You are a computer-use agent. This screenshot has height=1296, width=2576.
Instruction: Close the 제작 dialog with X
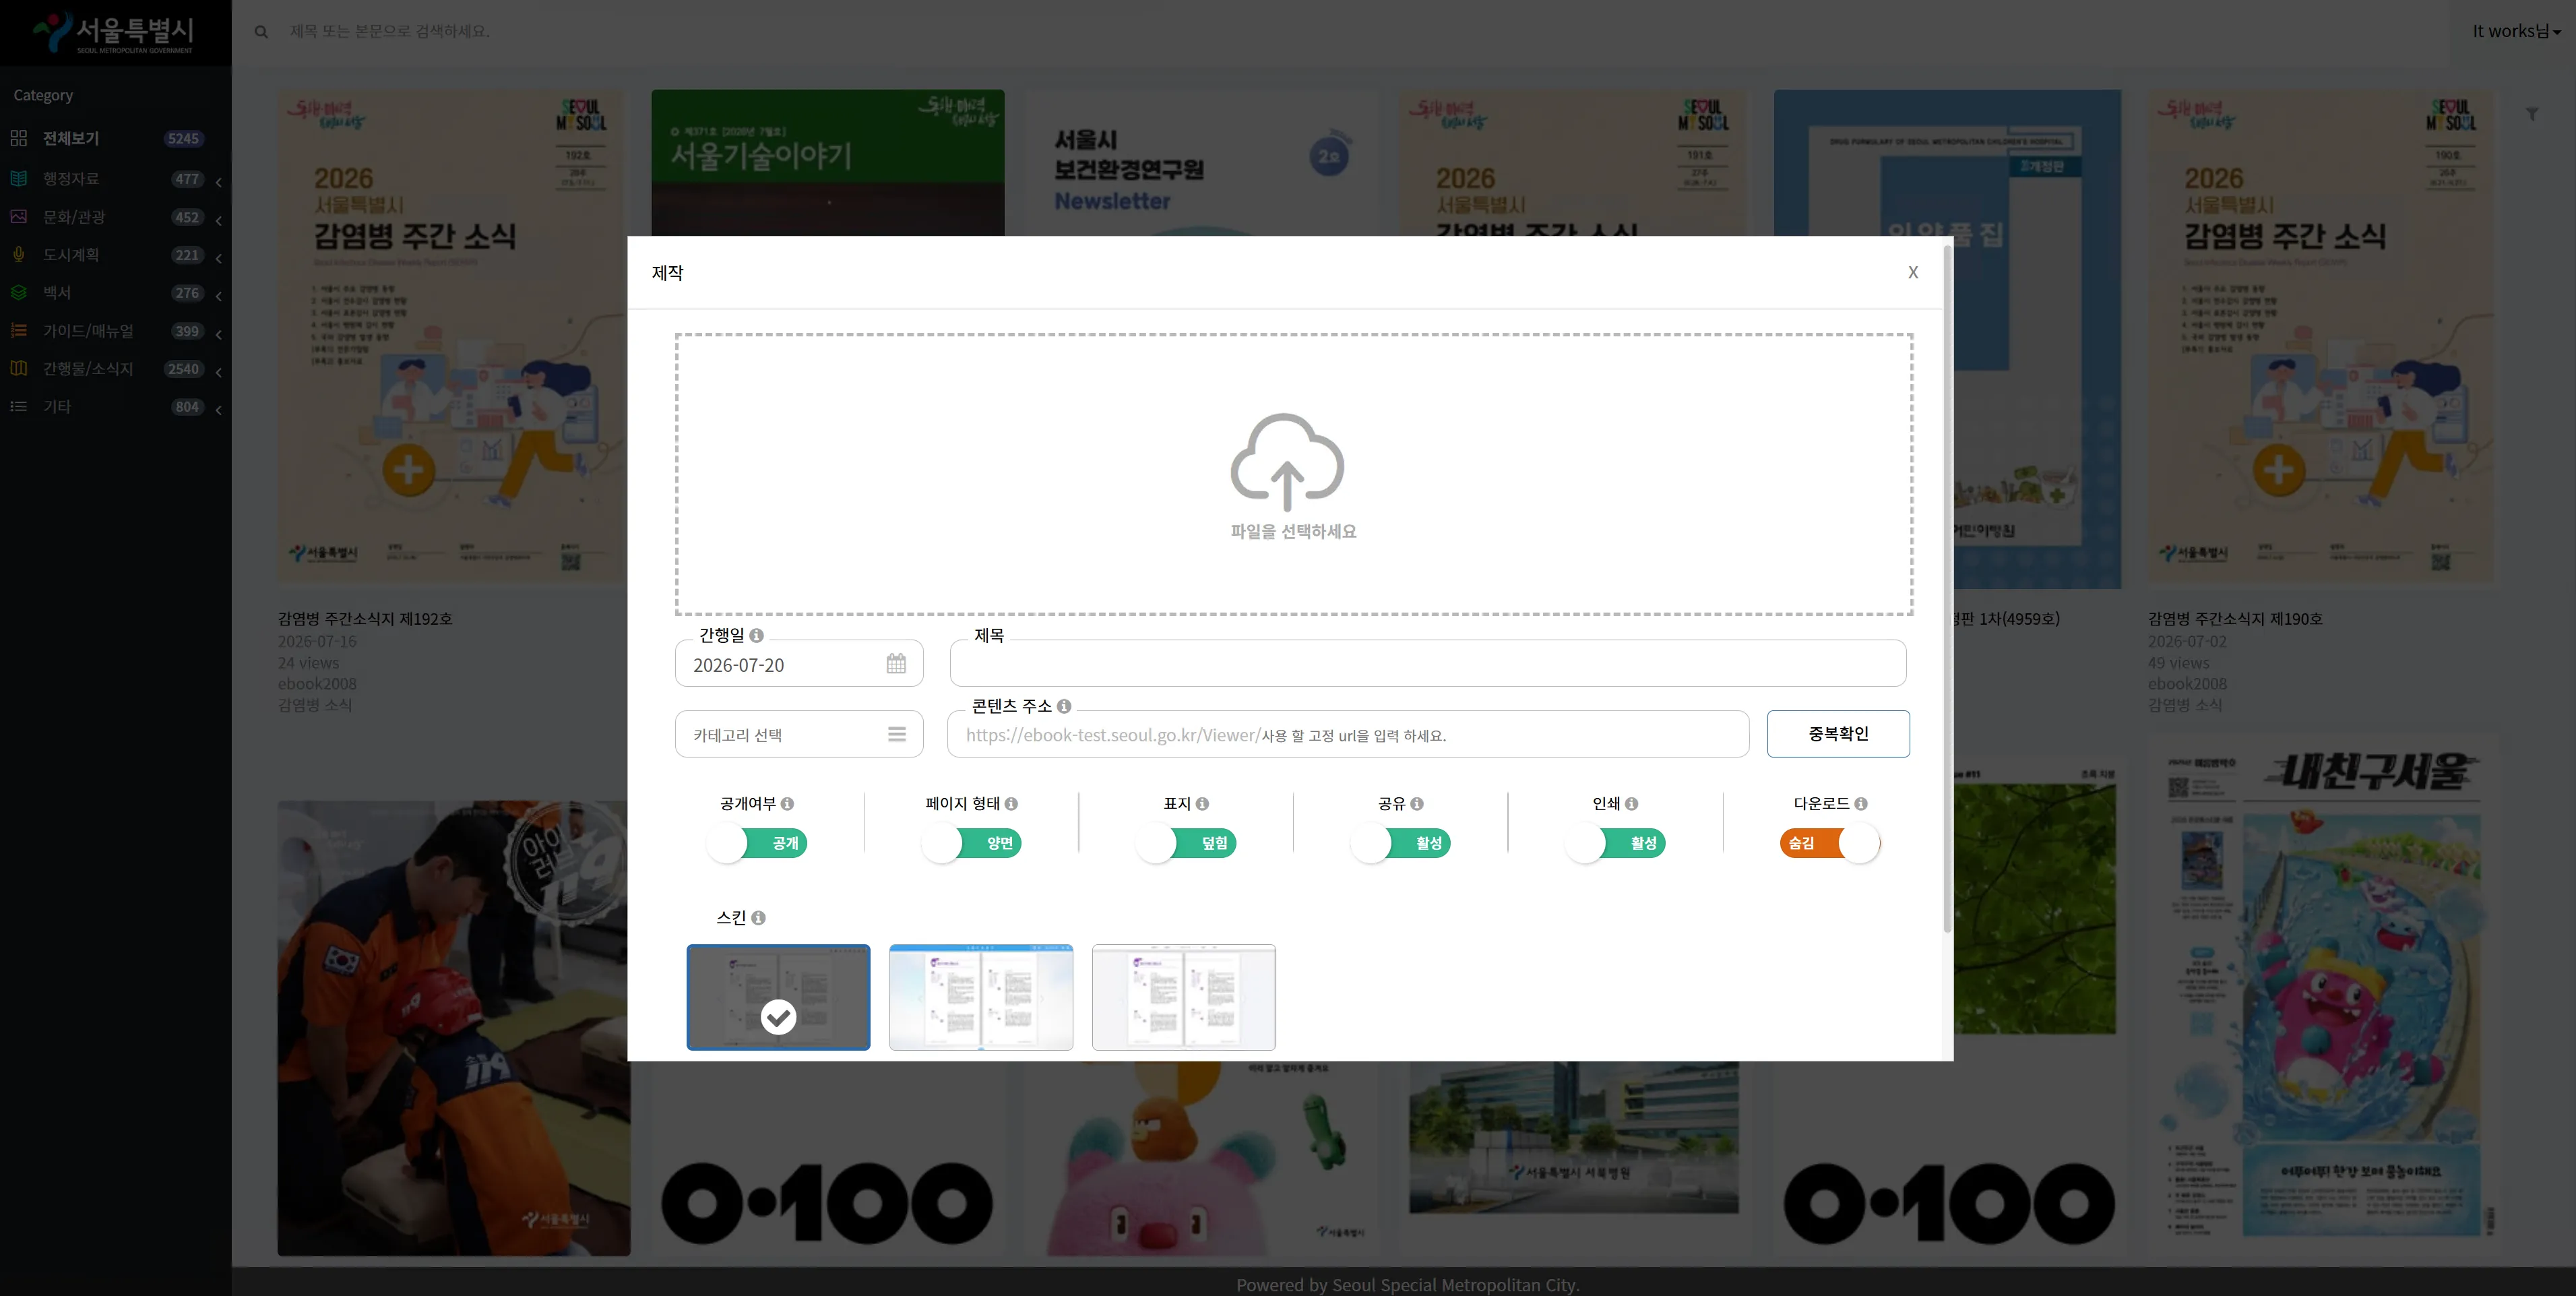[1913, 272]
